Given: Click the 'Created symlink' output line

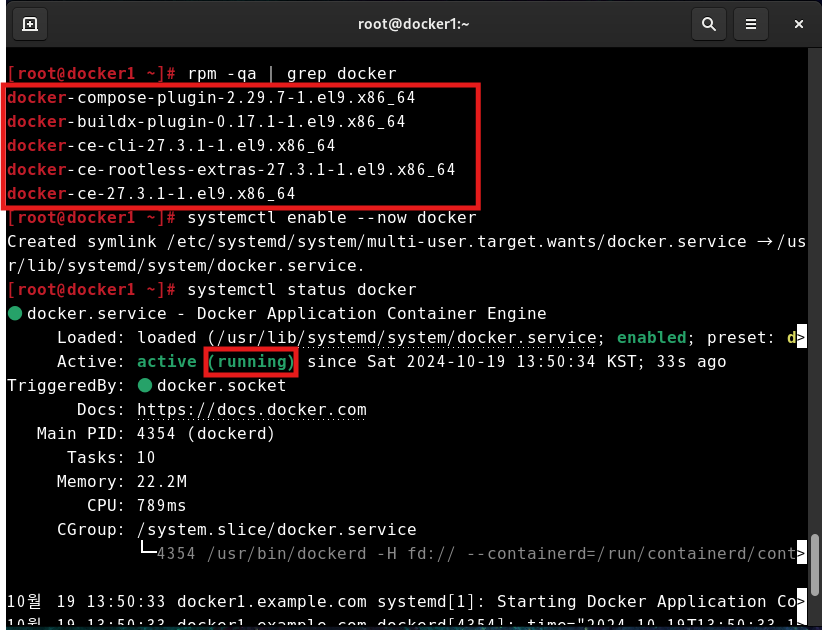Looking at the screenshot, I should click(406, 254).
